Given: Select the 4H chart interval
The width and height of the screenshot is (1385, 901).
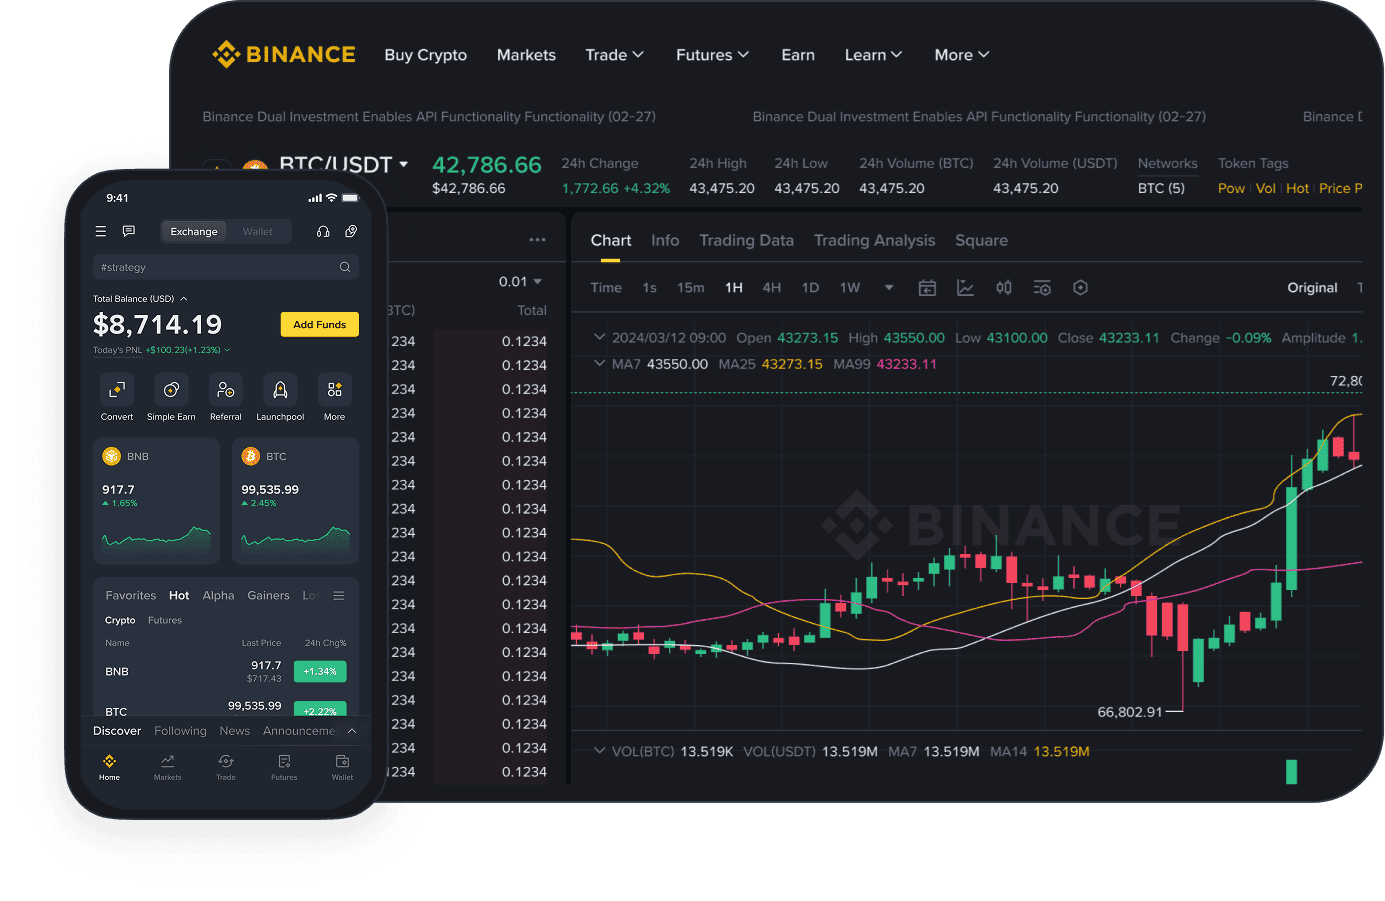Looking at the screenshot, I should coord(772,288).
